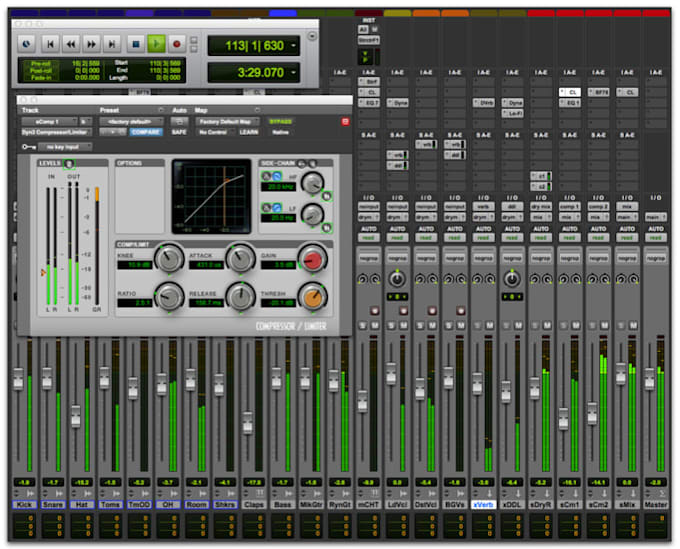Click the RELEASE knob

(x=240, y=297)
